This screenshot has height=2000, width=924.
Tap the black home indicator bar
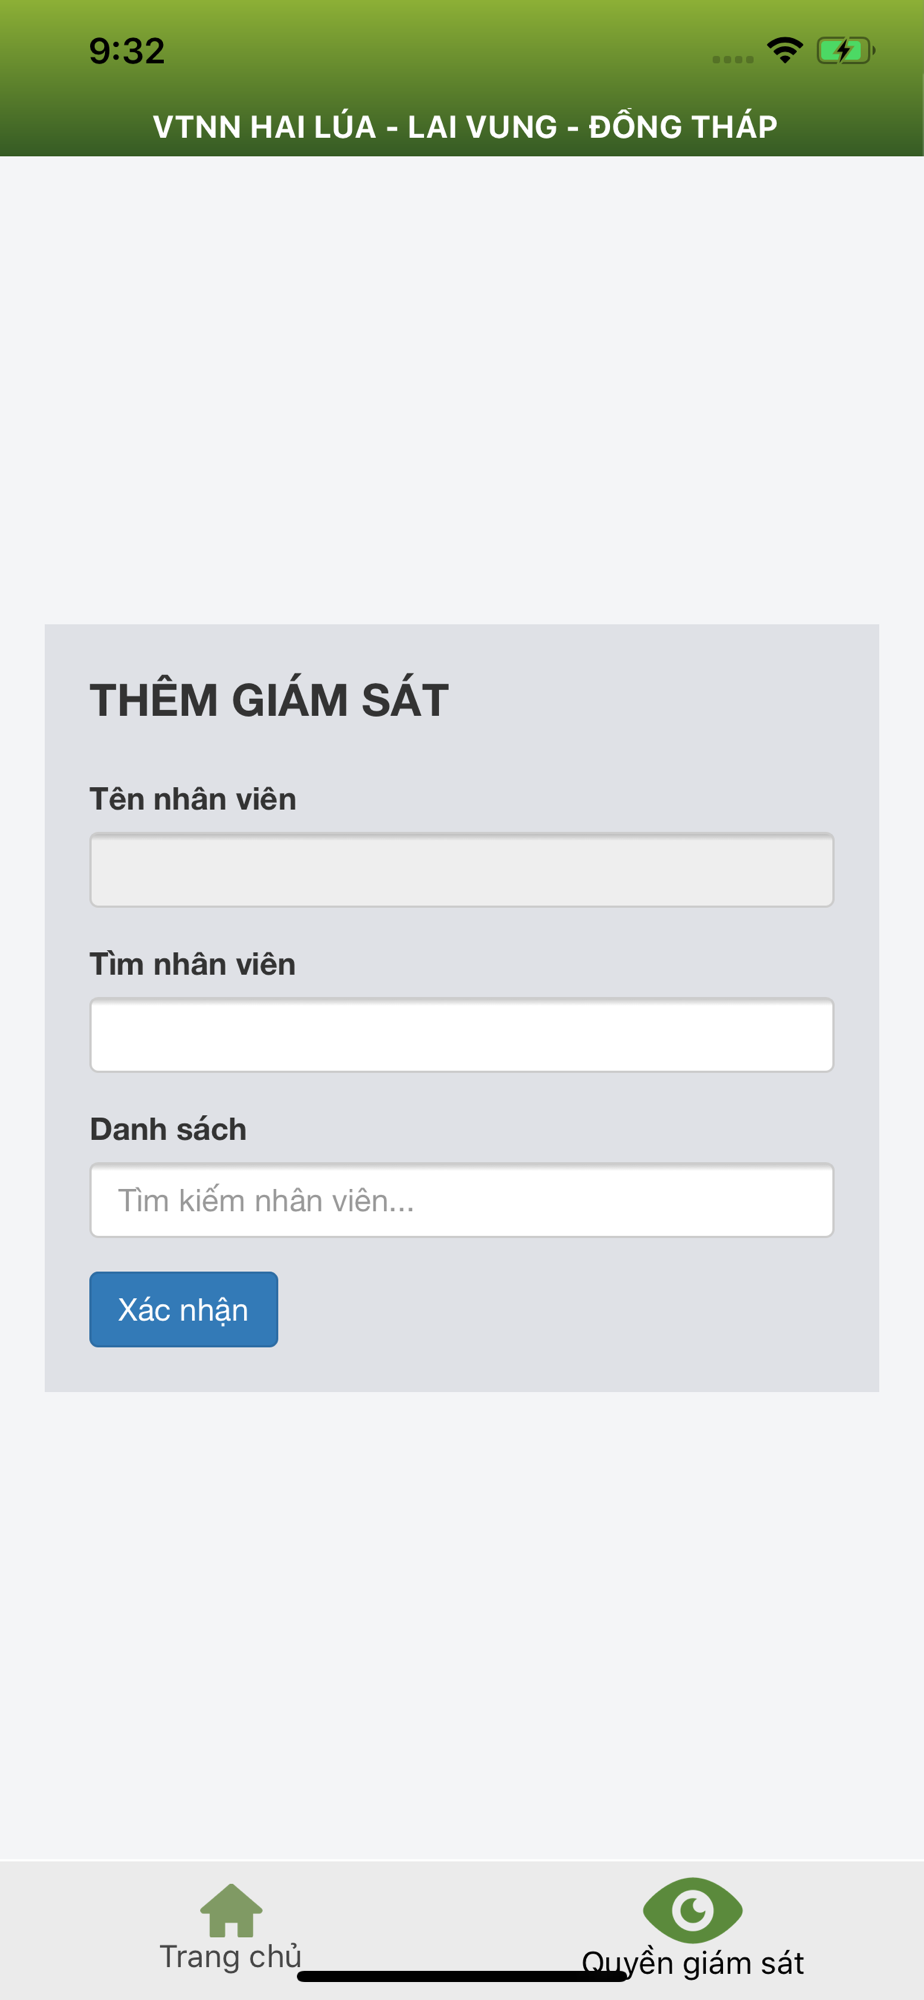(462, 1976)
